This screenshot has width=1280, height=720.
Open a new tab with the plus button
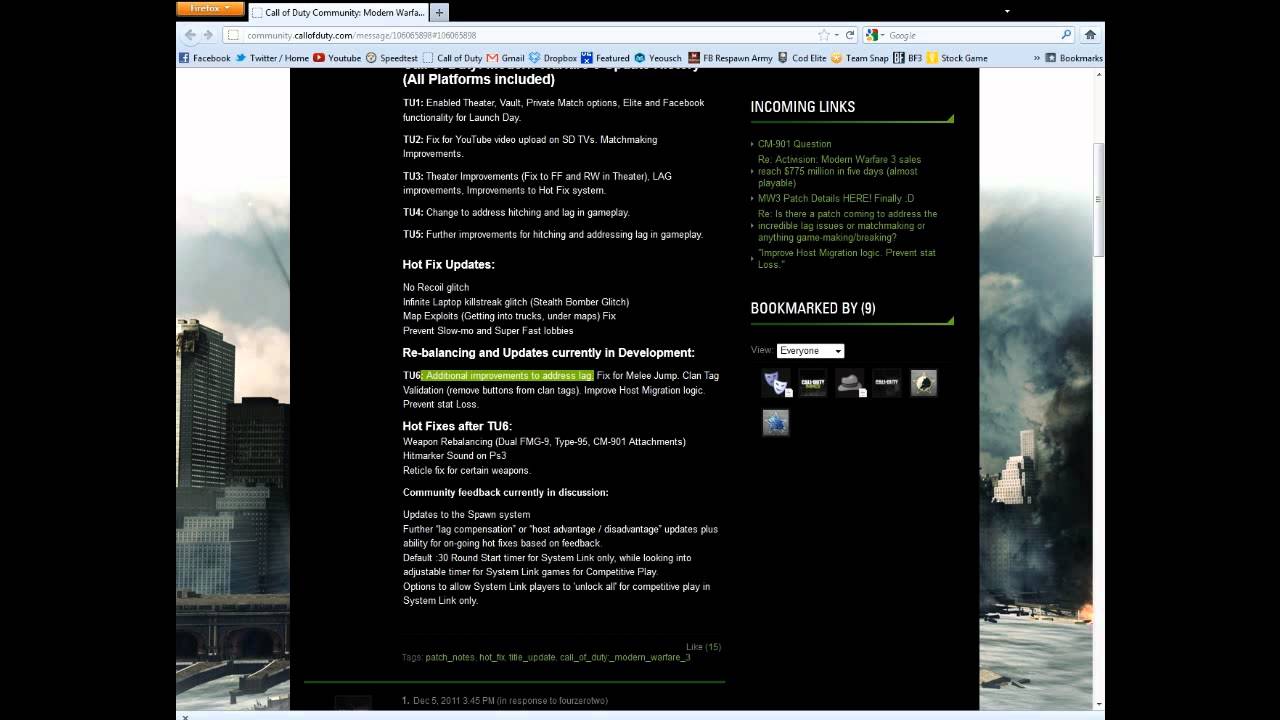coord(439,13)
